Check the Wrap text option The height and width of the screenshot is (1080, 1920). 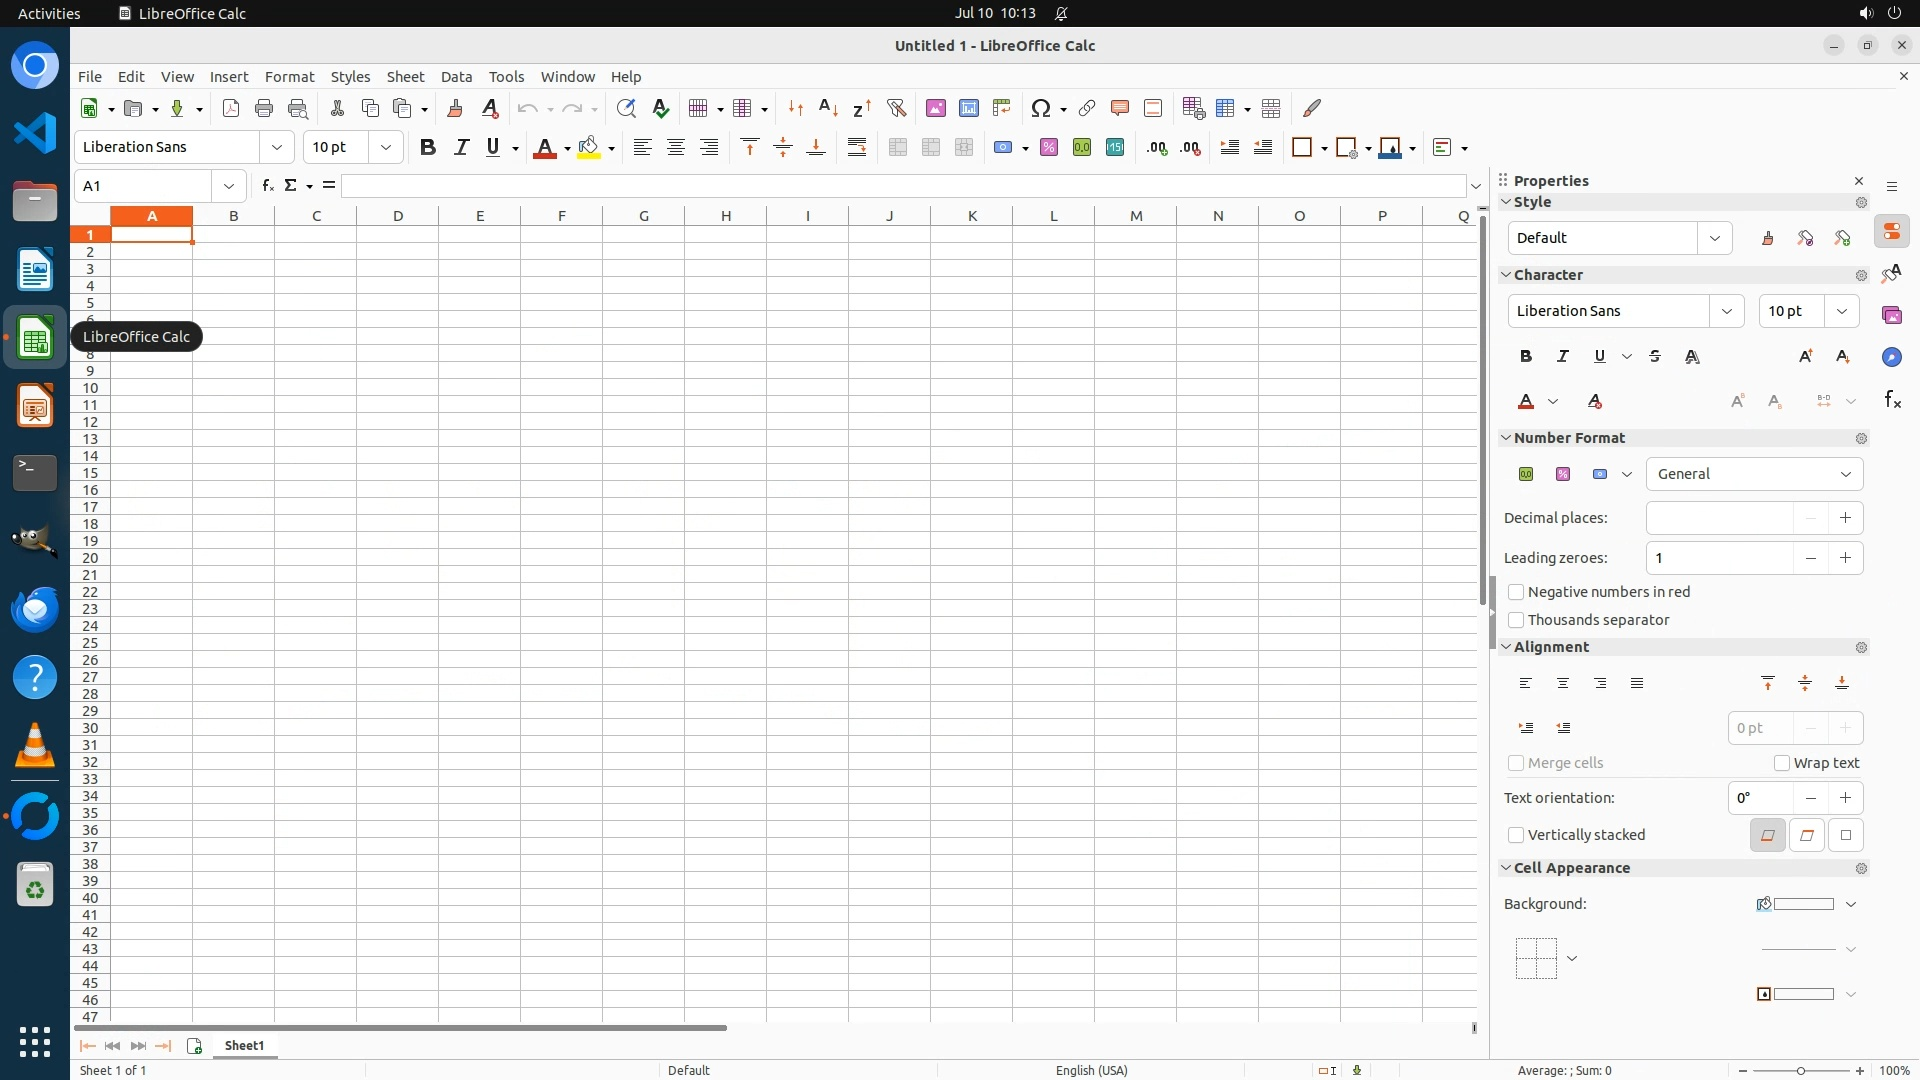[1782, 763]
